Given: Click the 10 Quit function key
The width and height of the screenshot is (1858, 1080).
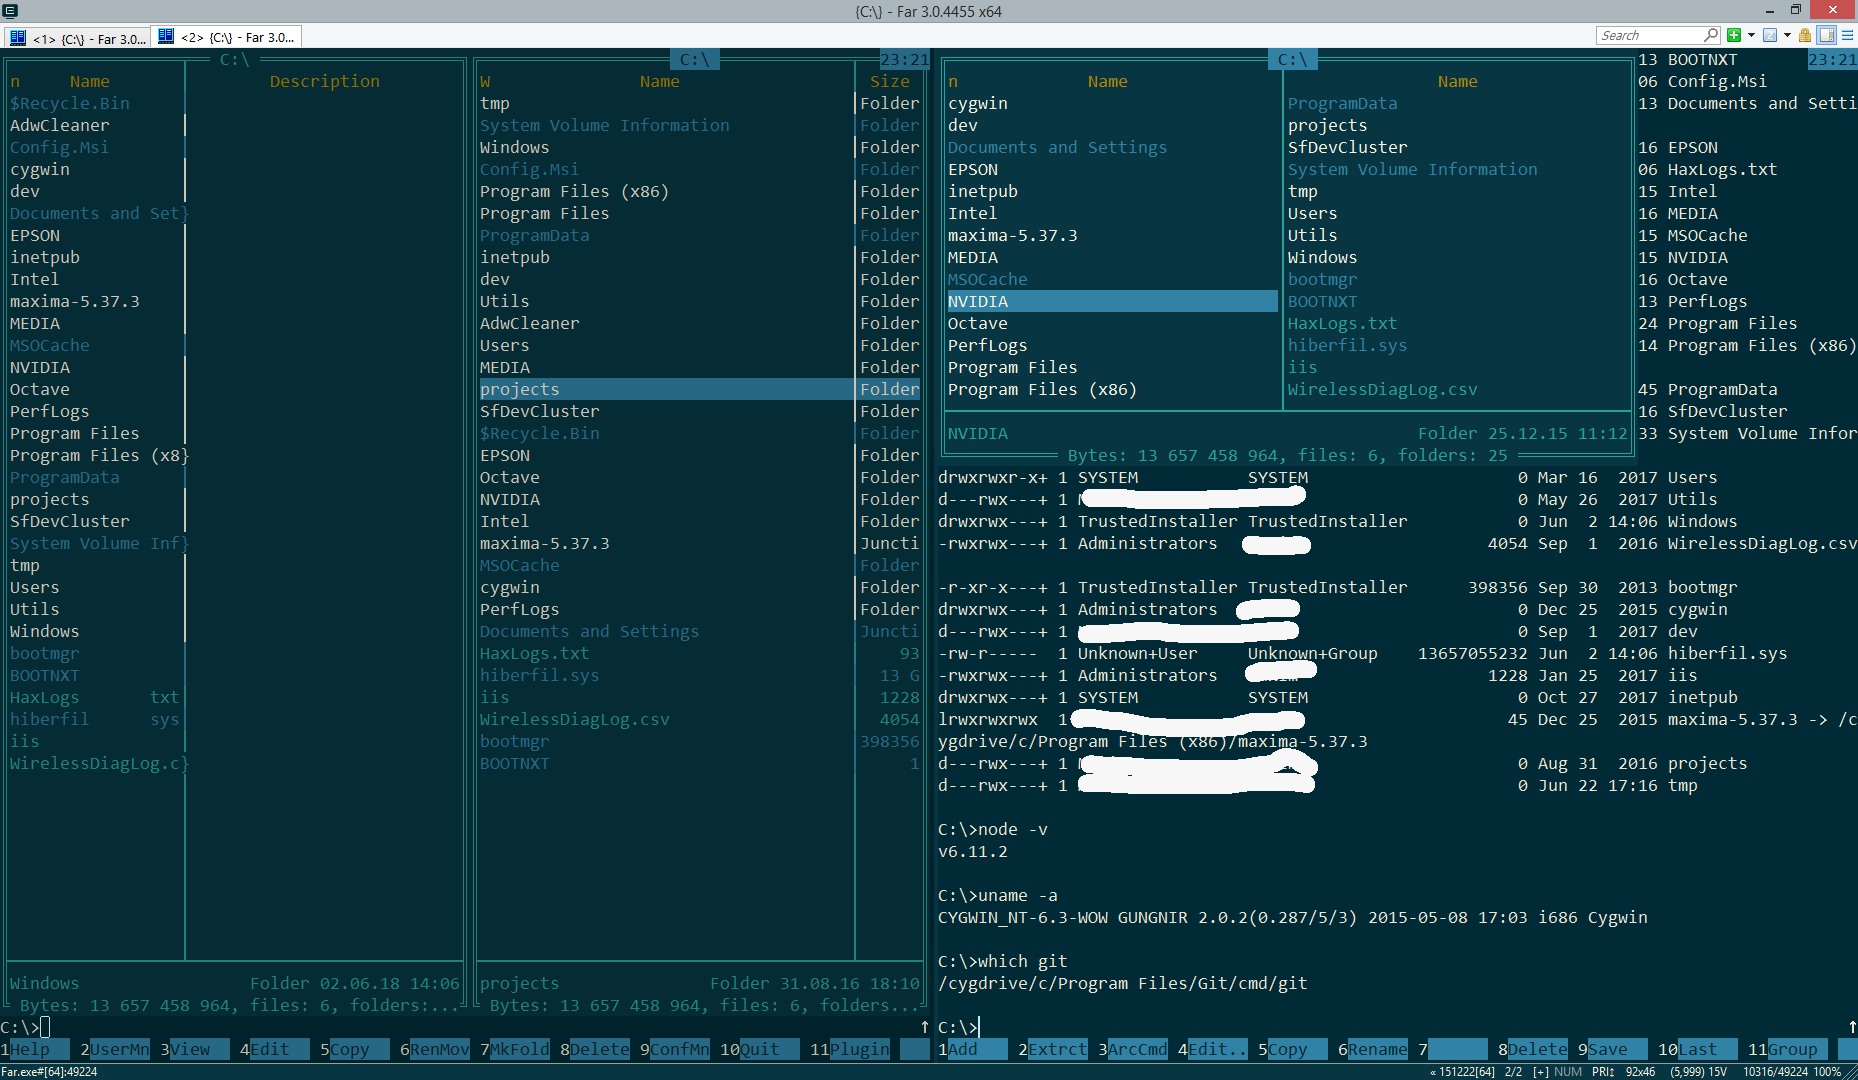Looking at the screenshot, I should (x=760, y=1049).
